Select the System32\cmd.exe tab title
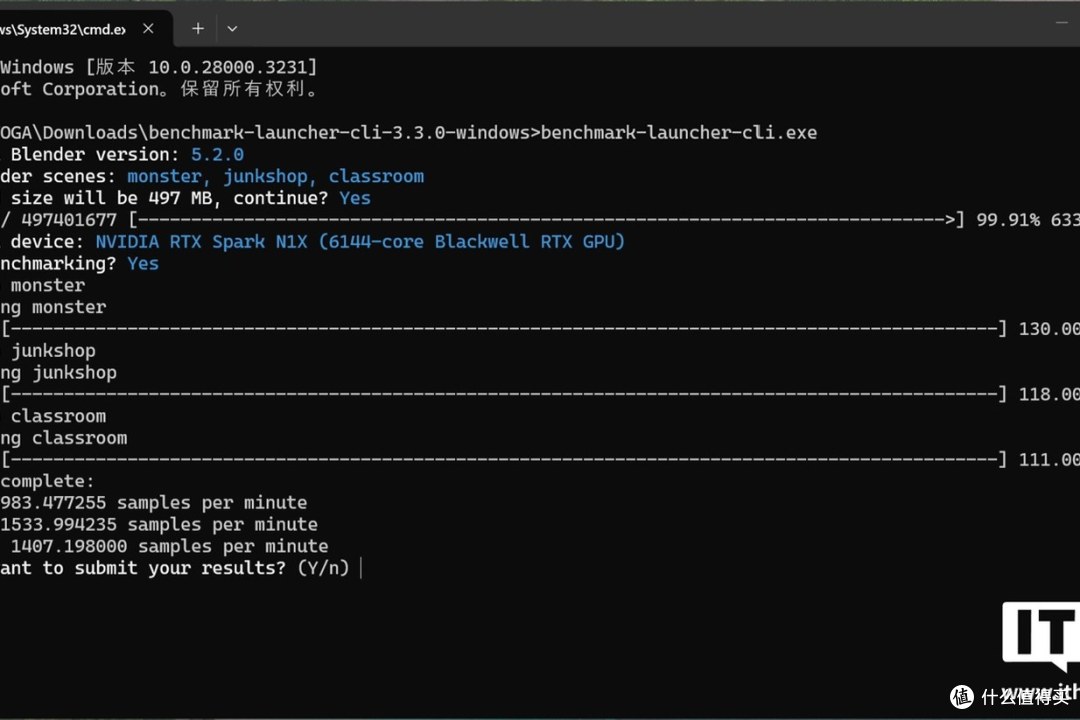This screenshot has height=720, width=1080. pyautogui.click(x=63, y=30)
